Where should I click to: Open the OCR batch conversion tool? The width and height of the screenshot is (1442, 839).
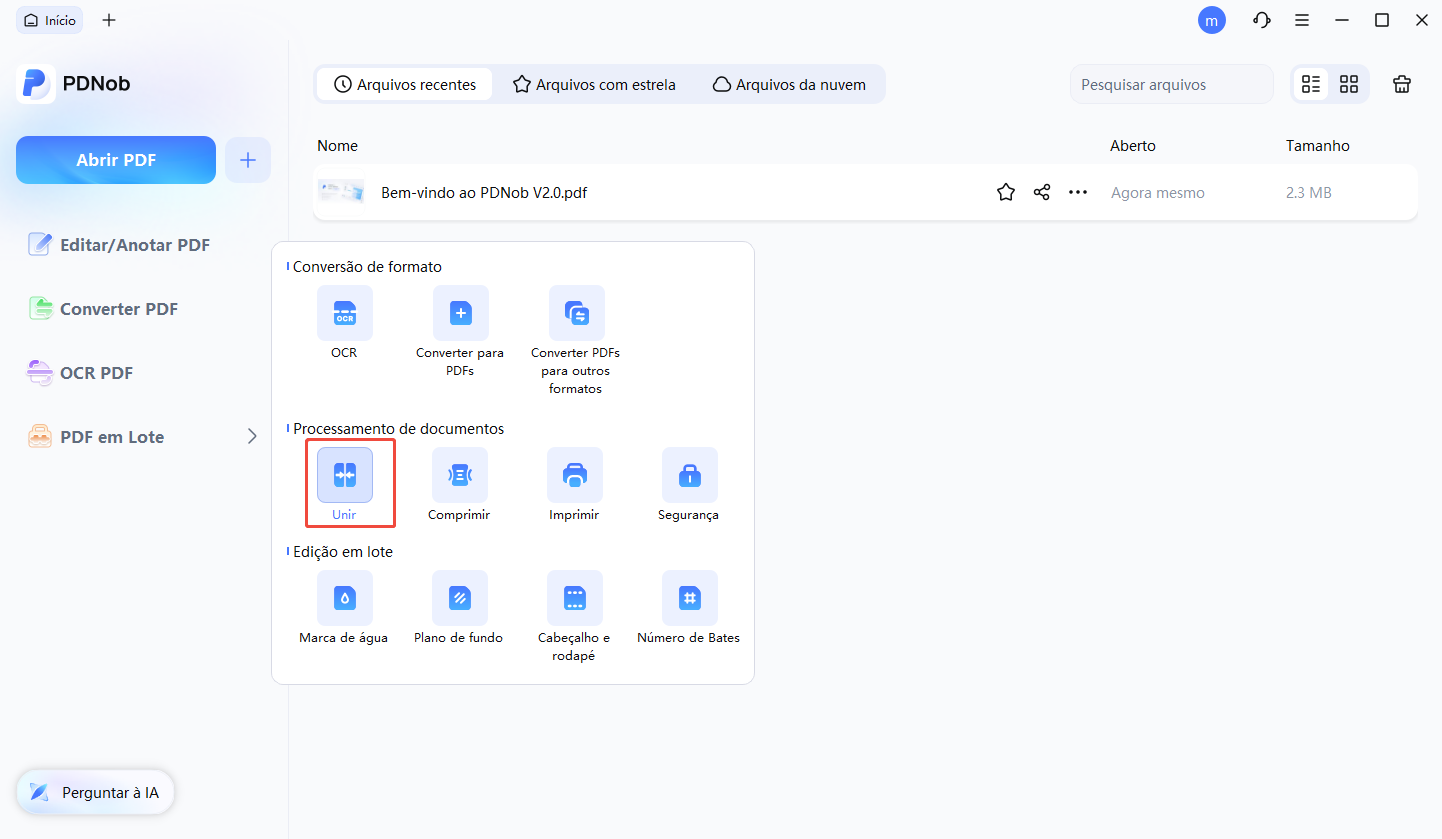(x=344, y=313)
